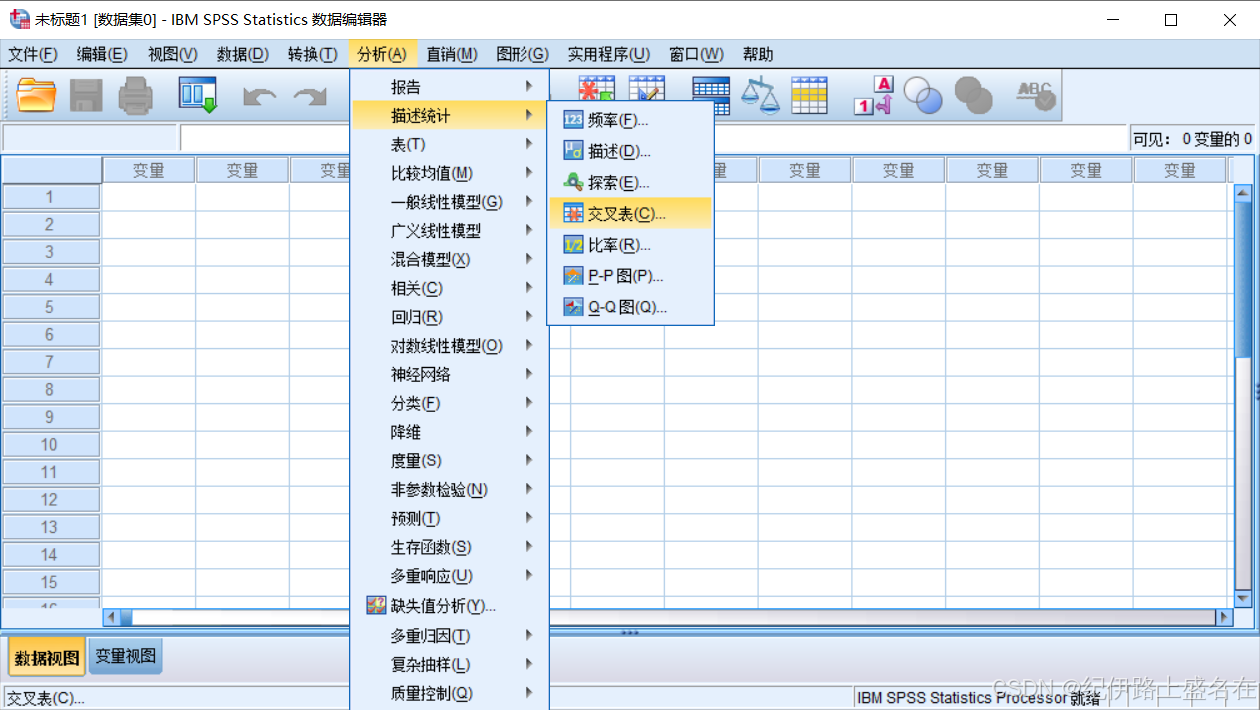Click the 探索(E) binoculars icon
This screenshot has height=710, width=1260.
[x=573, y=182]
